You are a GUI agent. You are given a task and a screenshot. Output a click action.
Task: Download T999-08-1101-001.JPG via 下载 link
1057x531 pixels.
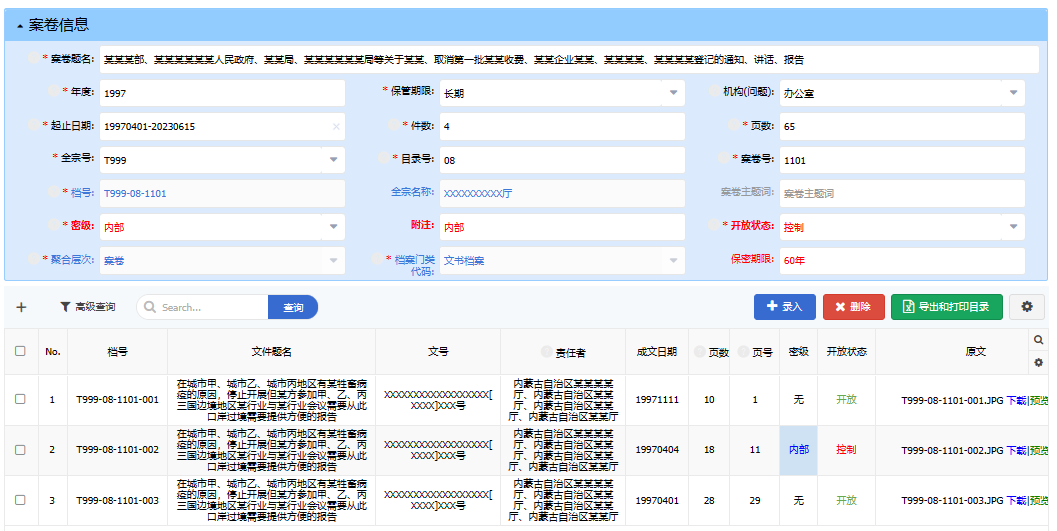point(1016,400)
